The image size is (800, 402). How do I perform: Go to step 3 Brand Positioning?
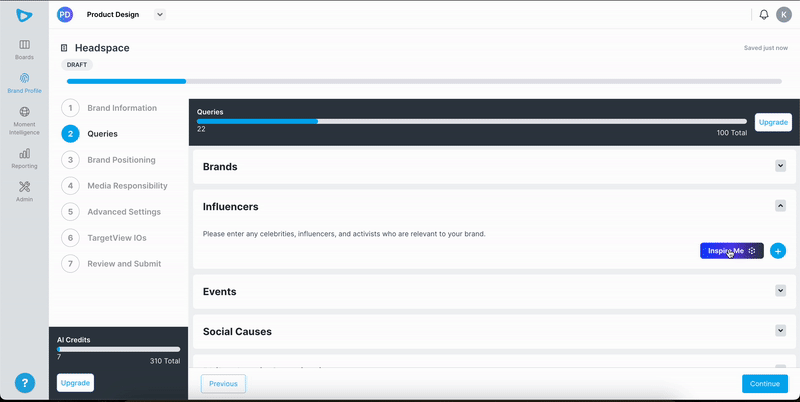[109, 160]
